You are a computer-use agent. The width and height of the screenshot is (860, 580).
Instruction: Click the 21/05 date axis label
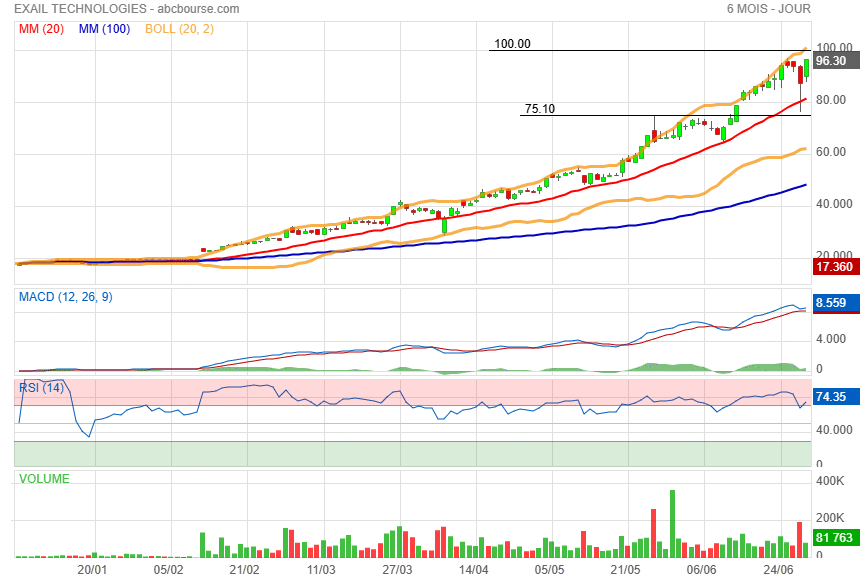[x=626, y=570]
